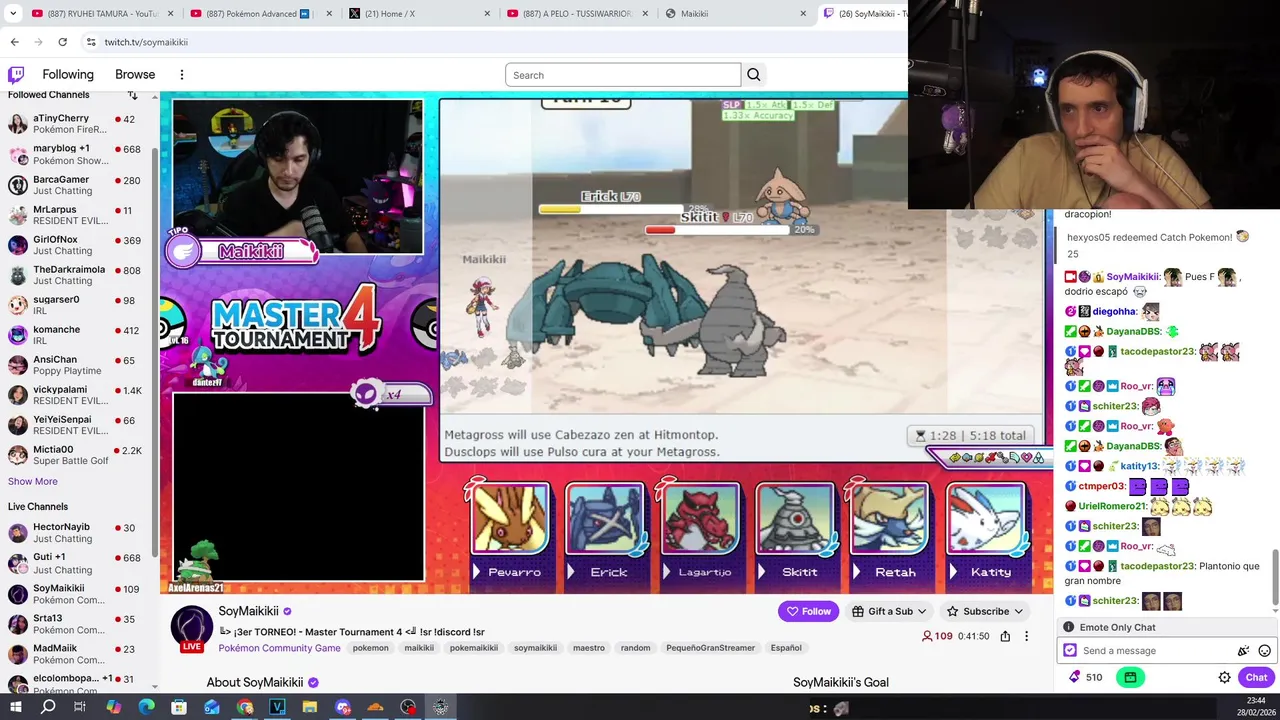This screenshot has width=1280, height=720.
Task: Click the chat scrollbar
Action: coord(1276,578)
